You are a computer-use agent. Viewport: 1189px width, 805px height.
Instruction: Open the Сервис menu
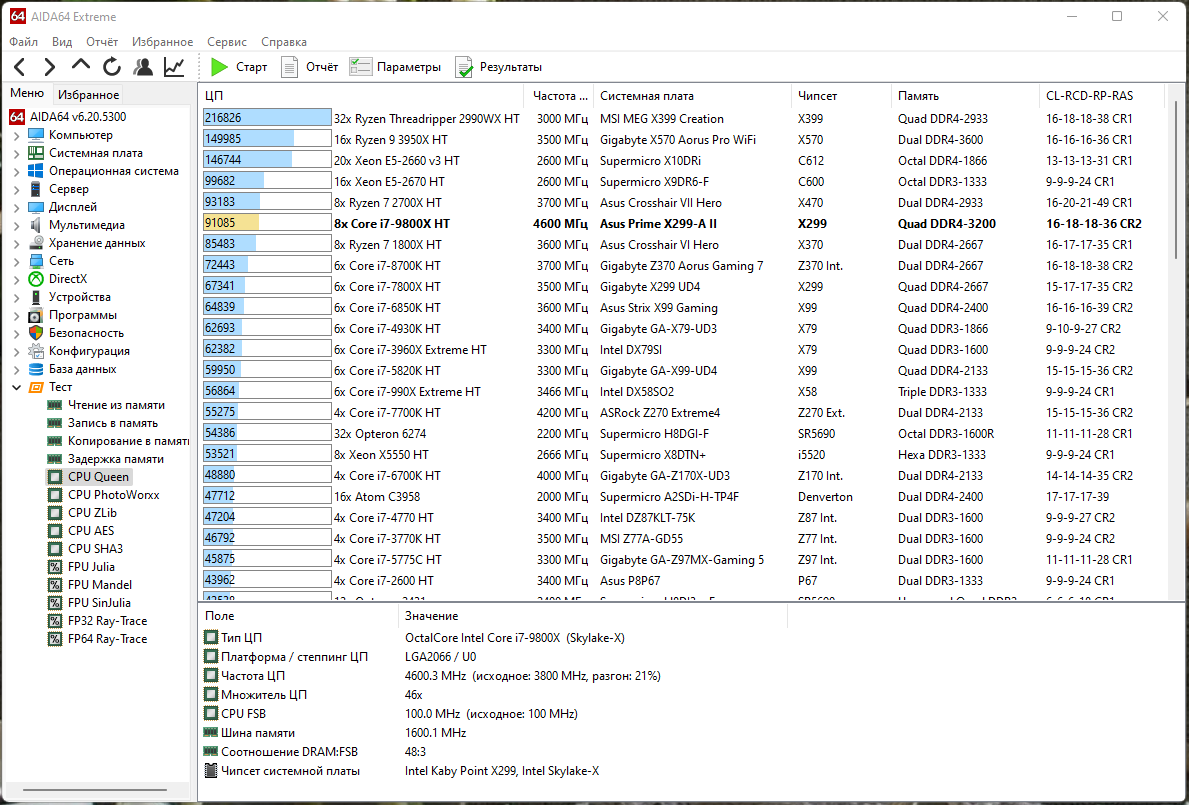227,42
